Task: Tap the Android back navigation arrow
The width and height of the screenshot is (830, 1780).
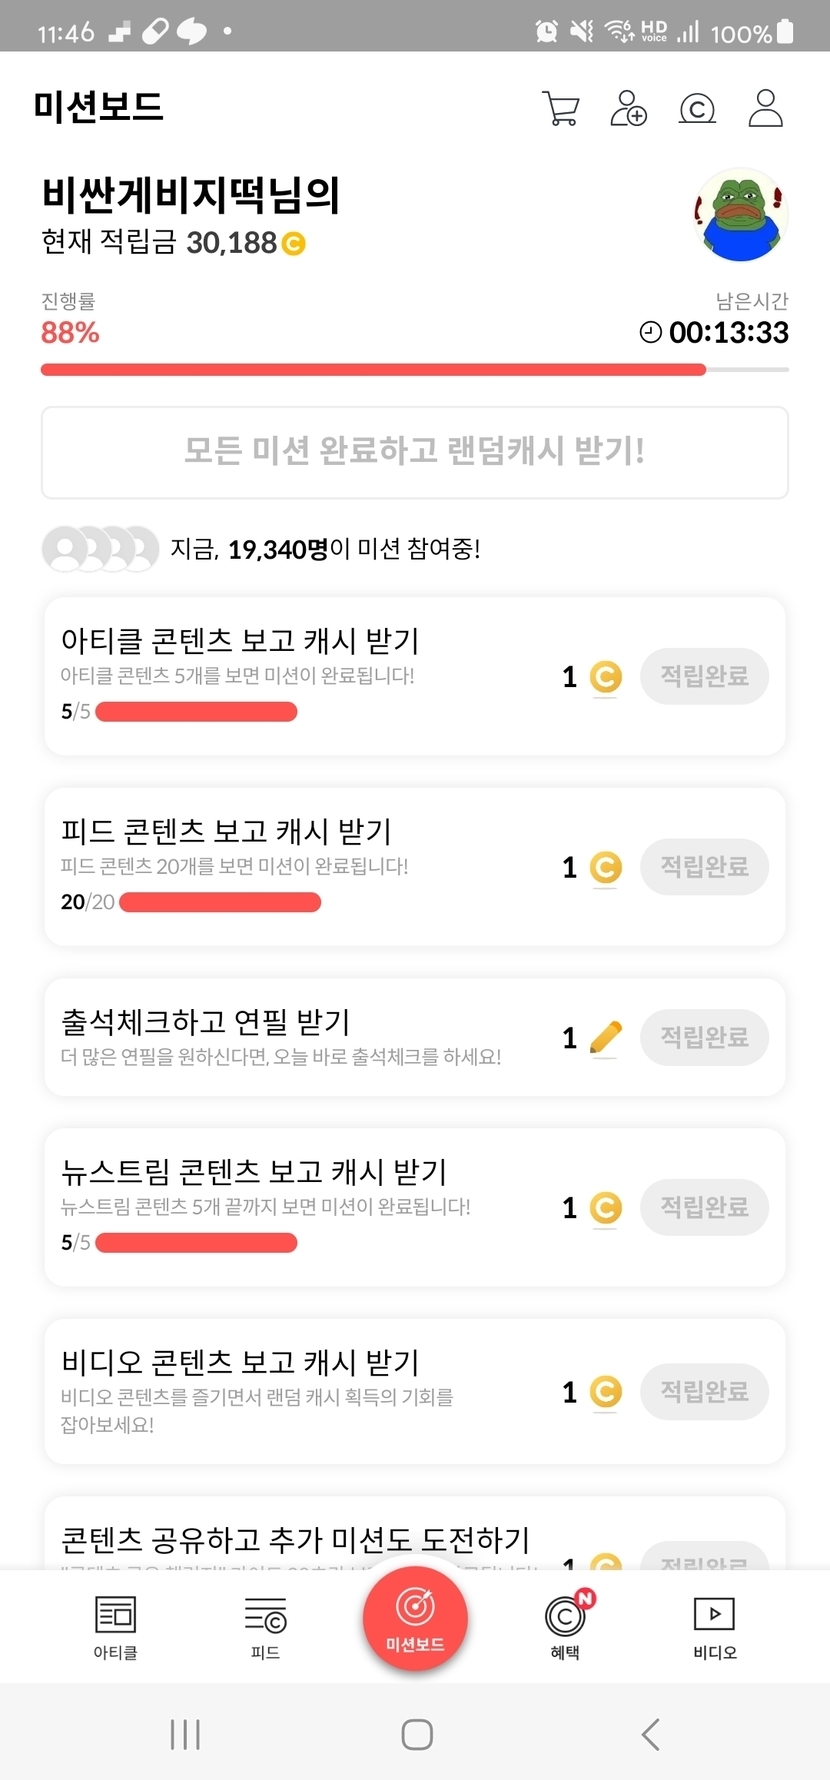Action: pos(650,1734)
